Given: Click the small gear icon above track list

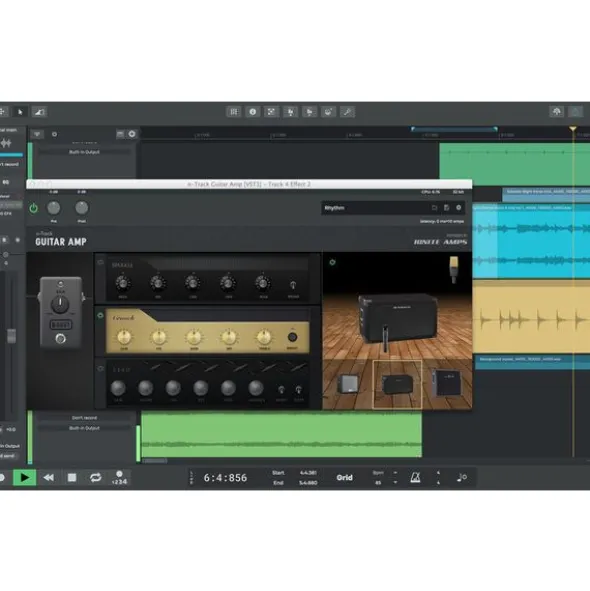Looking at the screenshot, I should click(x=54, y=134).
